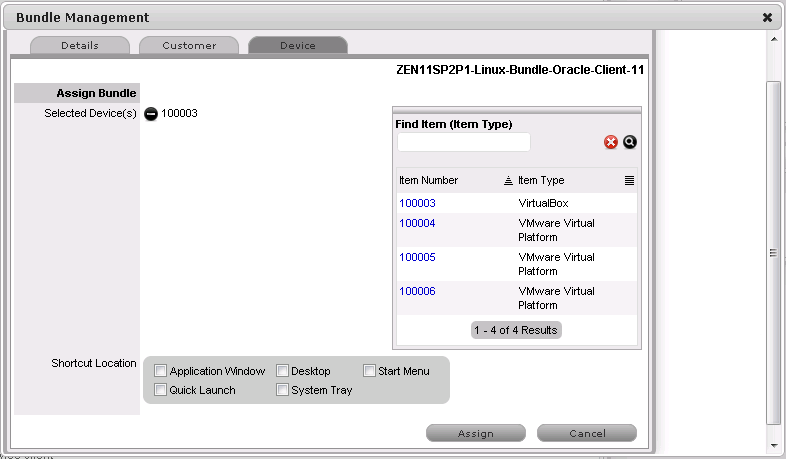Viewport: 786px width, 459px height.
Task: Enable Application Window shortcut location
Action: 161,371
